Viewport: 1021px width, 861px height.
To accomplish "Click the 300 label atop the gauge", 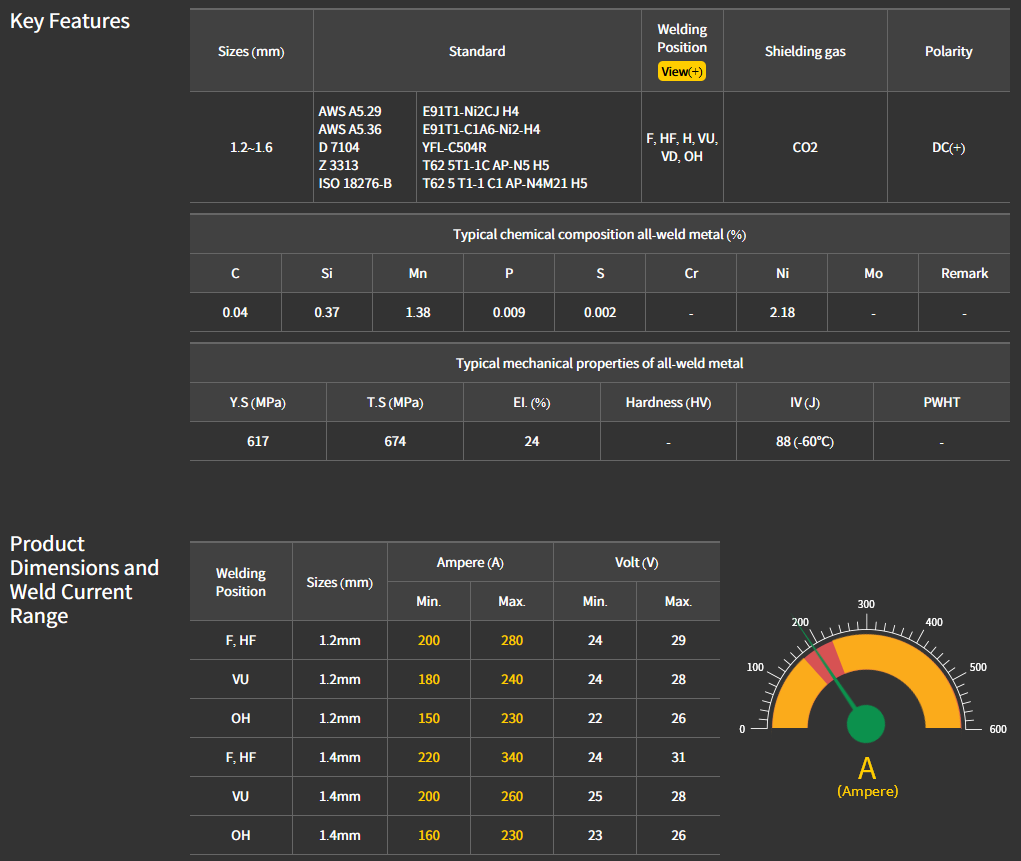I will (x=866, y=604).
